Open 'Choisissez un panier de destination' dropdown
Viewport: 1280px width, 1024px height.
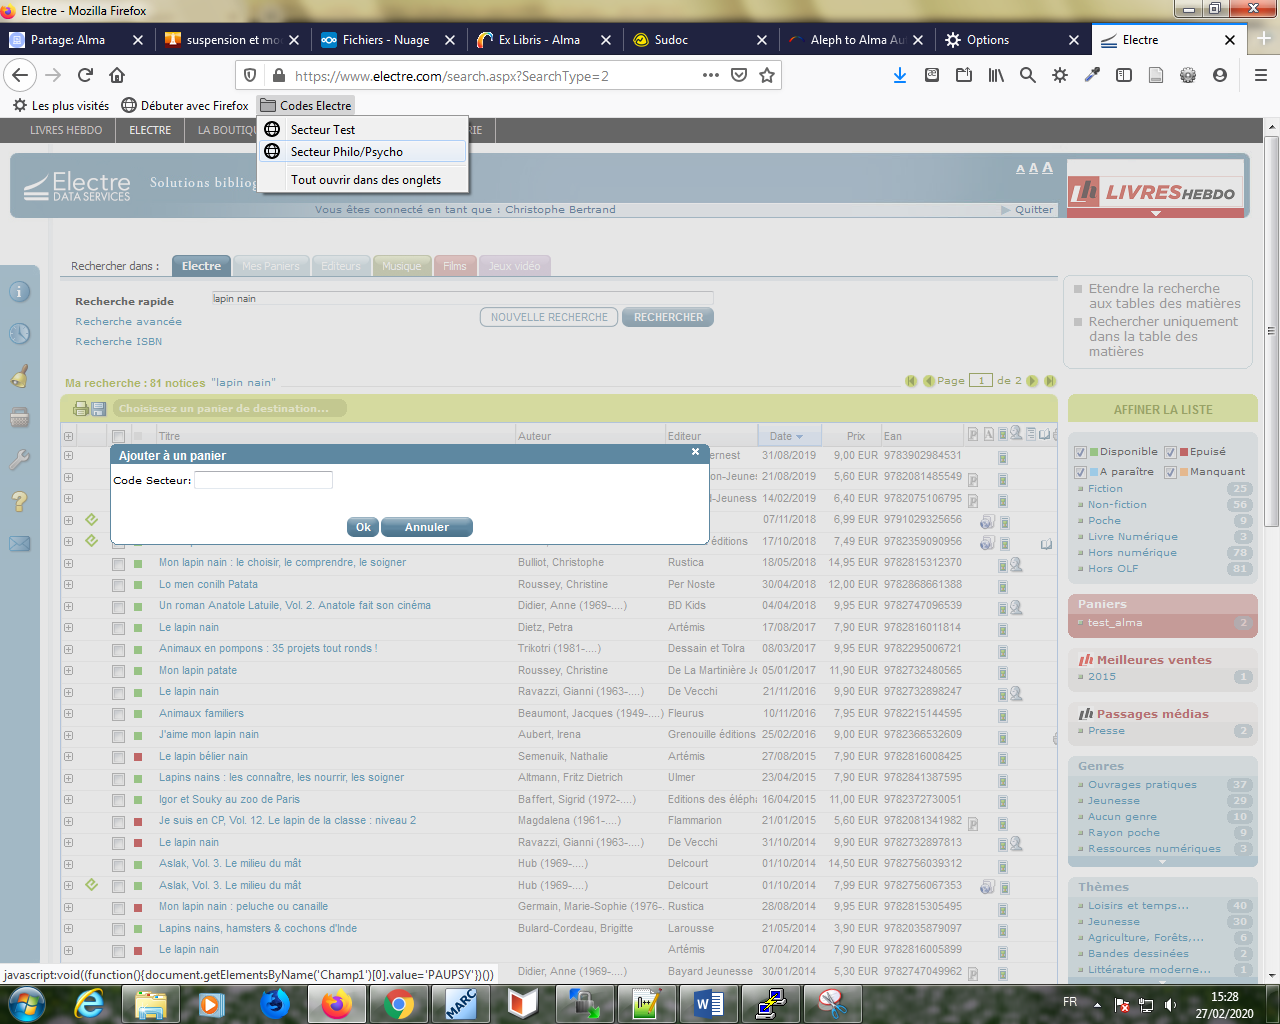229,408
